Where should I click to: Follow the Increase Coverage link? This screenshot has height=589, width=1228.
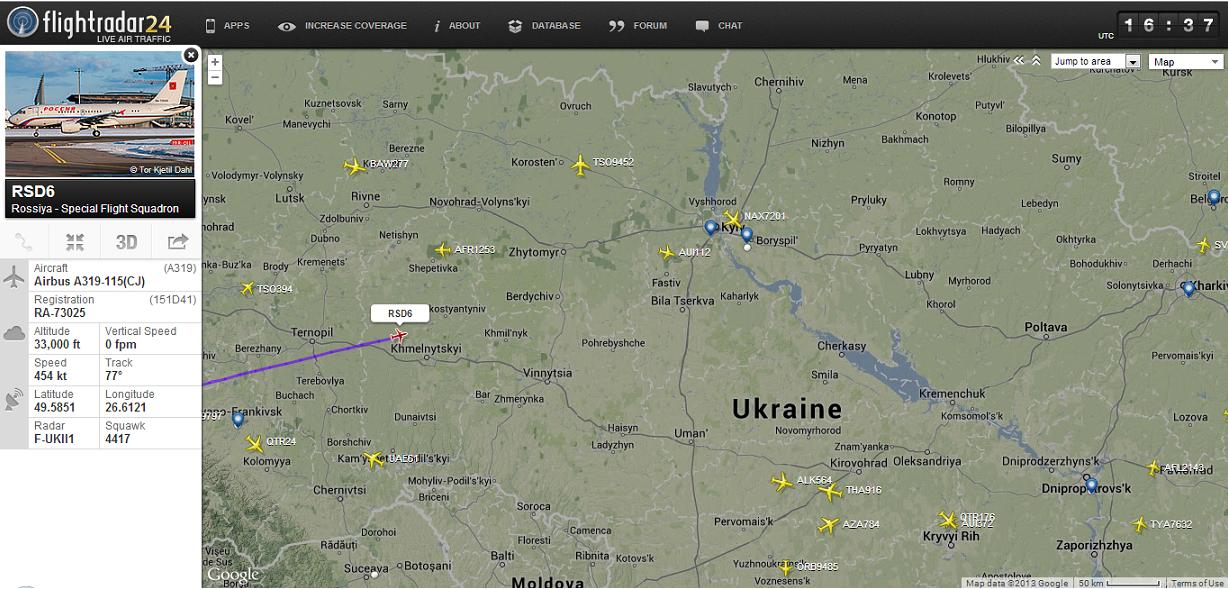342,26
